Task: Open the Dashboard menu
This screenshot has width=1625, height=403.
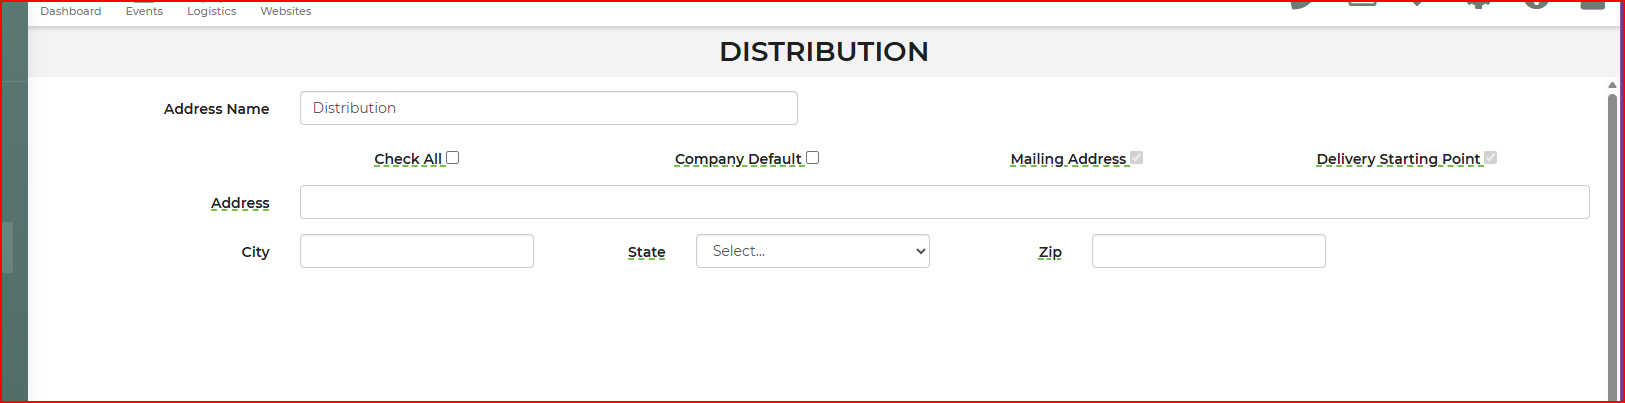Action: 70,11
